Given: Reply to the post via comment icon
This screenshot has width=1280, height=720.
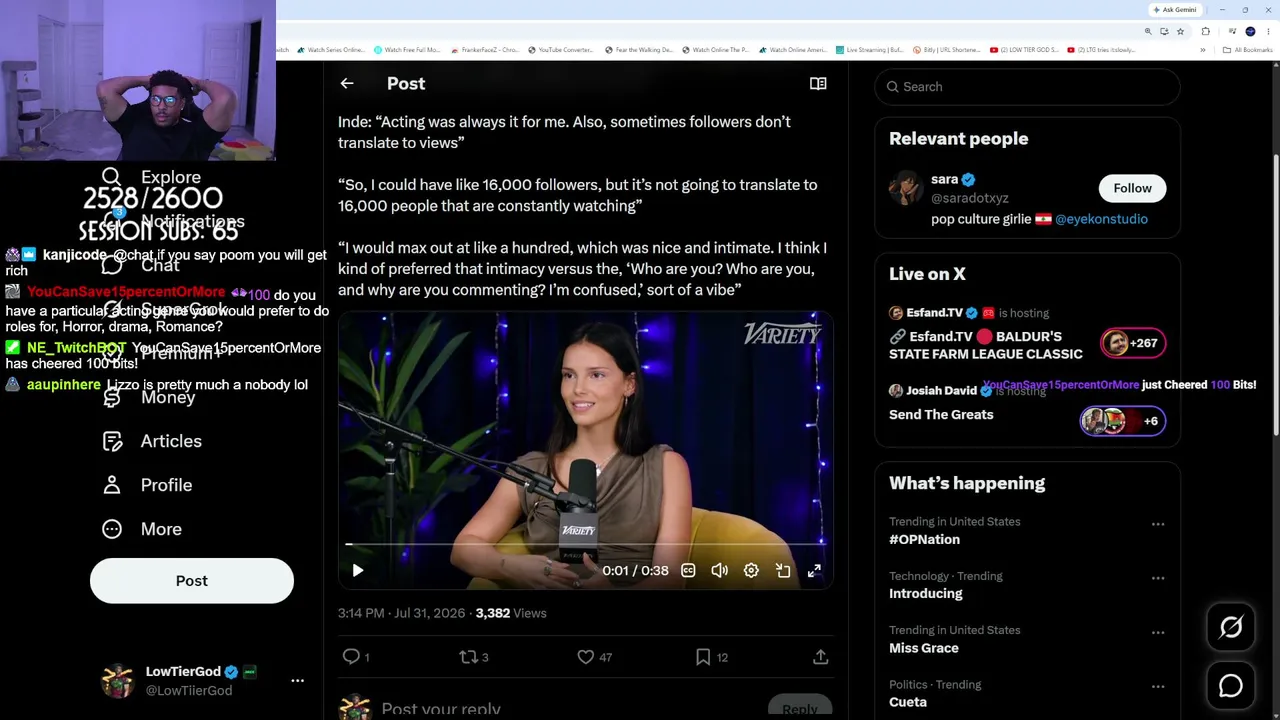Looking at the screenshot, I should 351,657.
